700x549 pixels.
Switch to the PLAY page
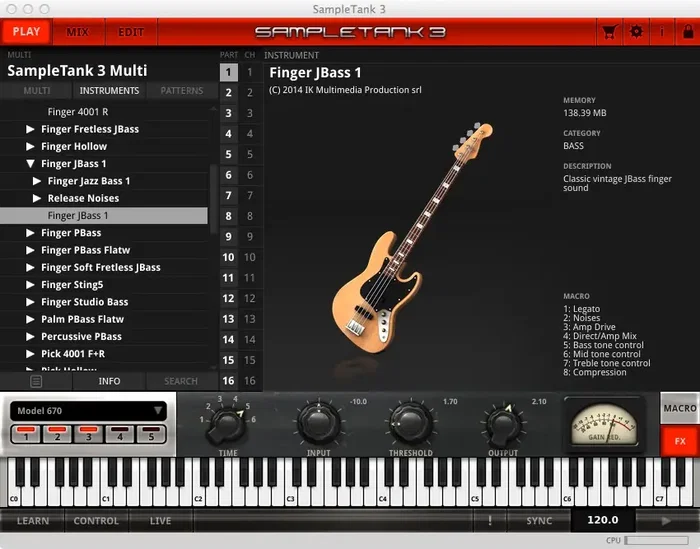tap(26, 32)
